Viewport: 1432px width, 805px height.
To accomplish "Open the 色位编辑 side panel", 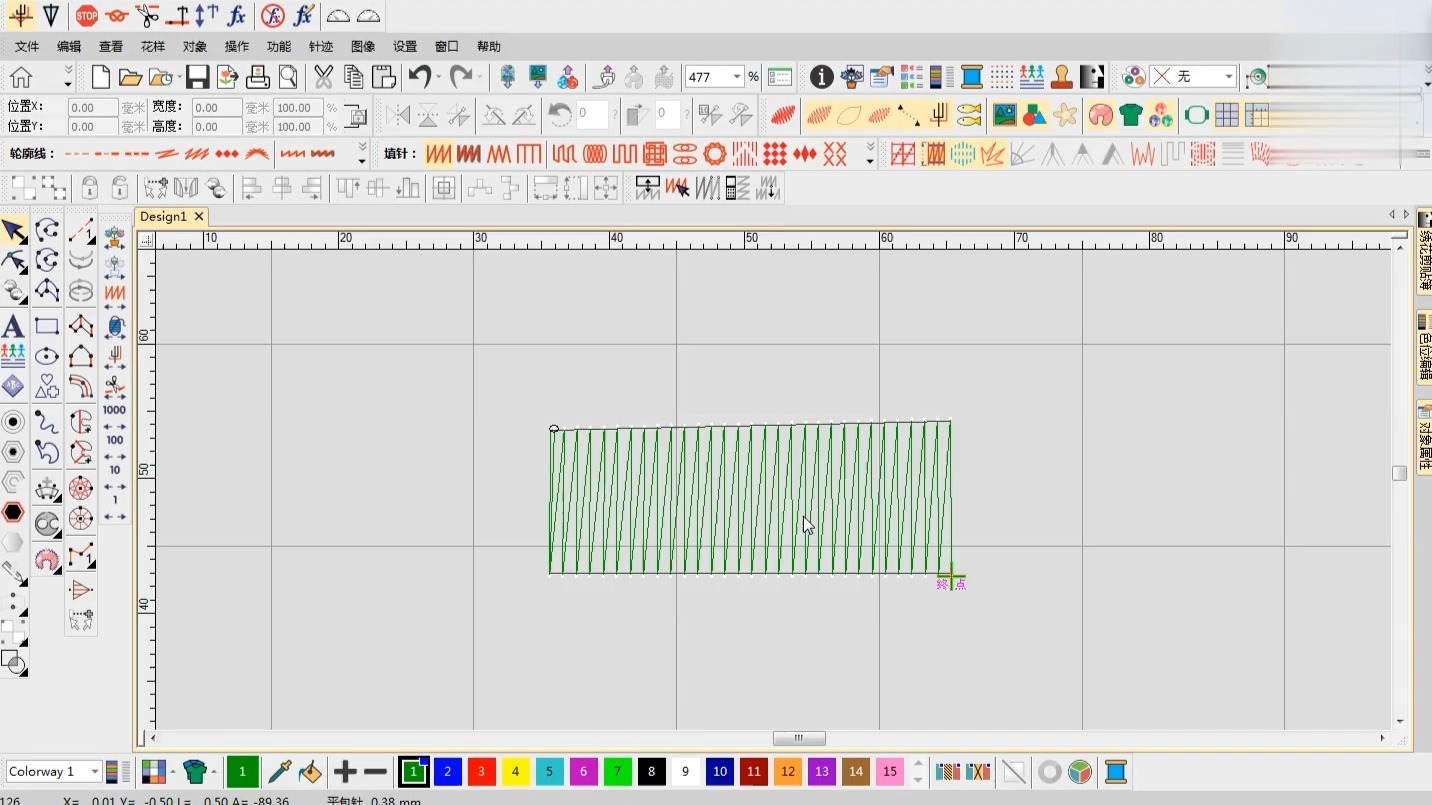I will (x=1424, y=348).
